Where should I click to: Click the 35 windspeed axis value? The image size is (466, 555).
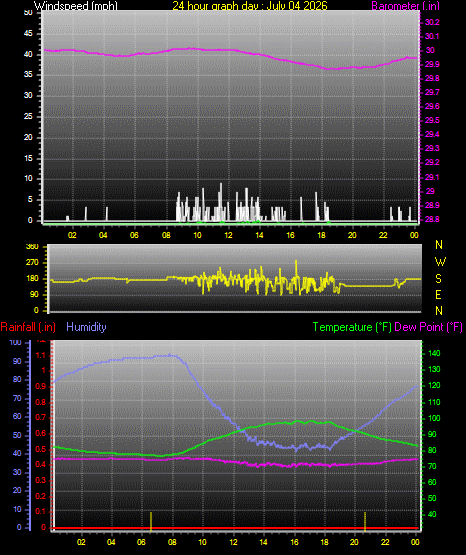(28, 75)
